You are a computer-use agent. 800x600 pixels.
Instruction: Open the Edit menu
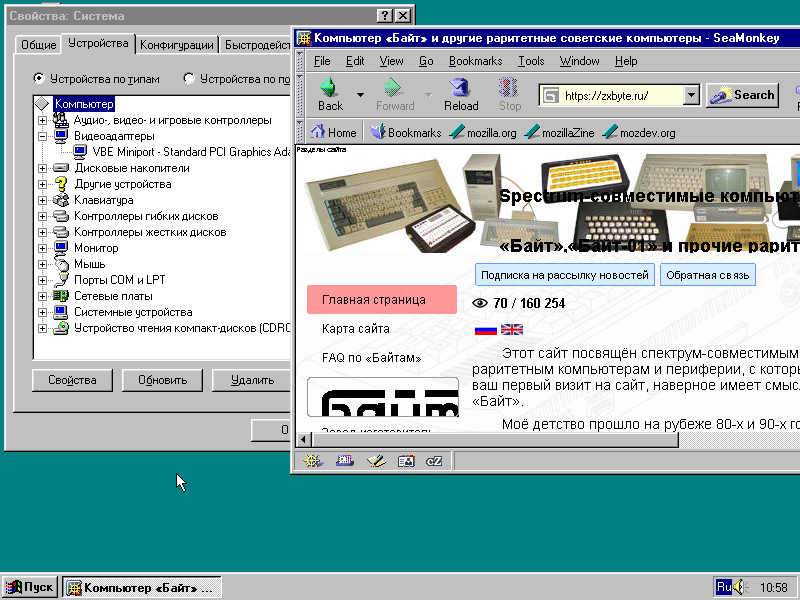click(355, 61)
